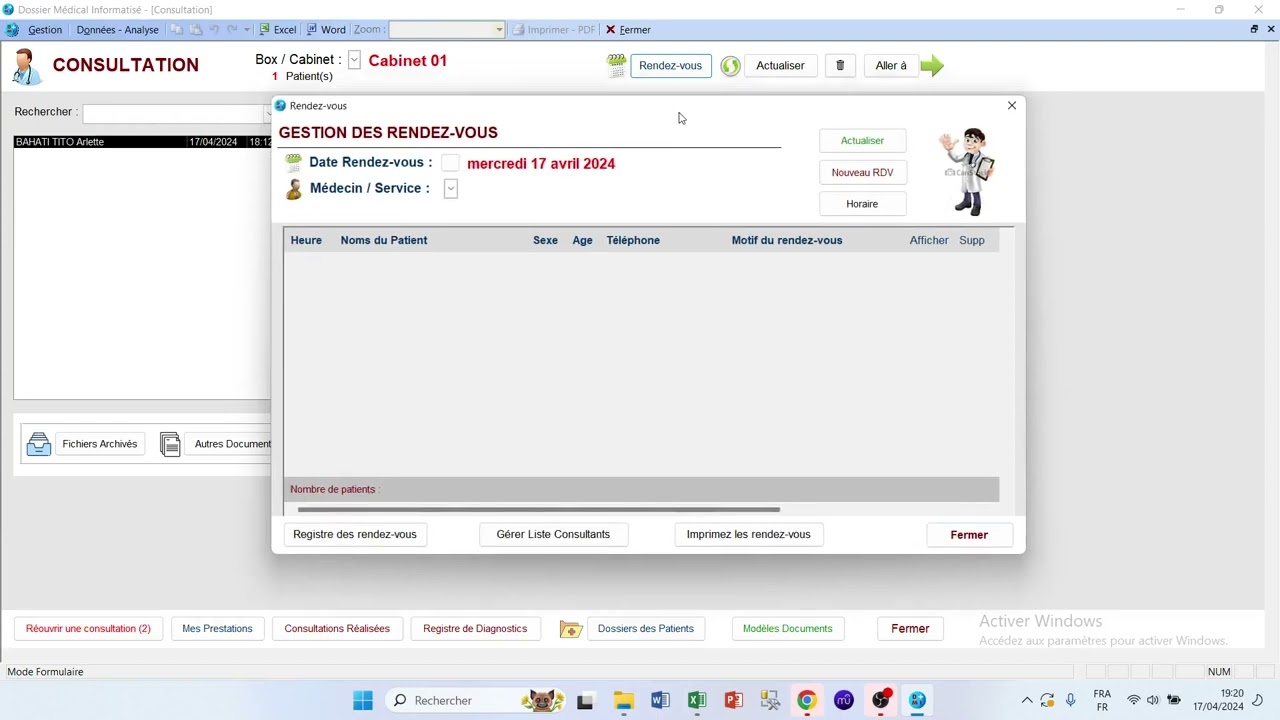Click the redo arrow in the toolbar
The height and width of the screenshot is (720, 1280).
coord(232,30)
